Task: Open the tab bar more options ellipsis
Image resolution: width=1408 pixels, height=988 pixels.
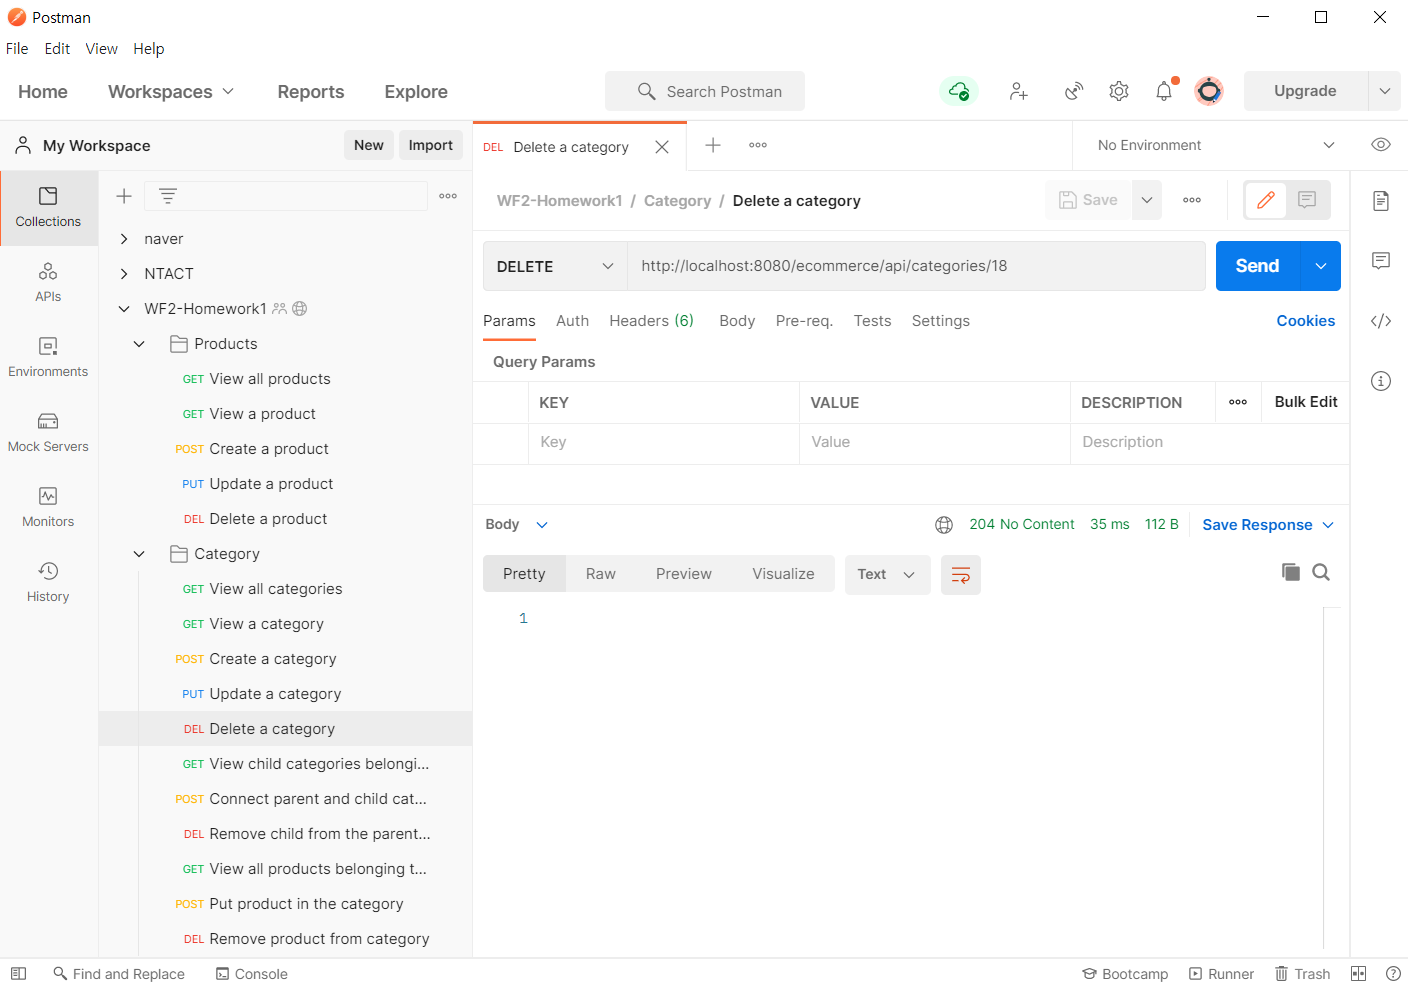Action: pyautogui.click(x=758, y=145)
